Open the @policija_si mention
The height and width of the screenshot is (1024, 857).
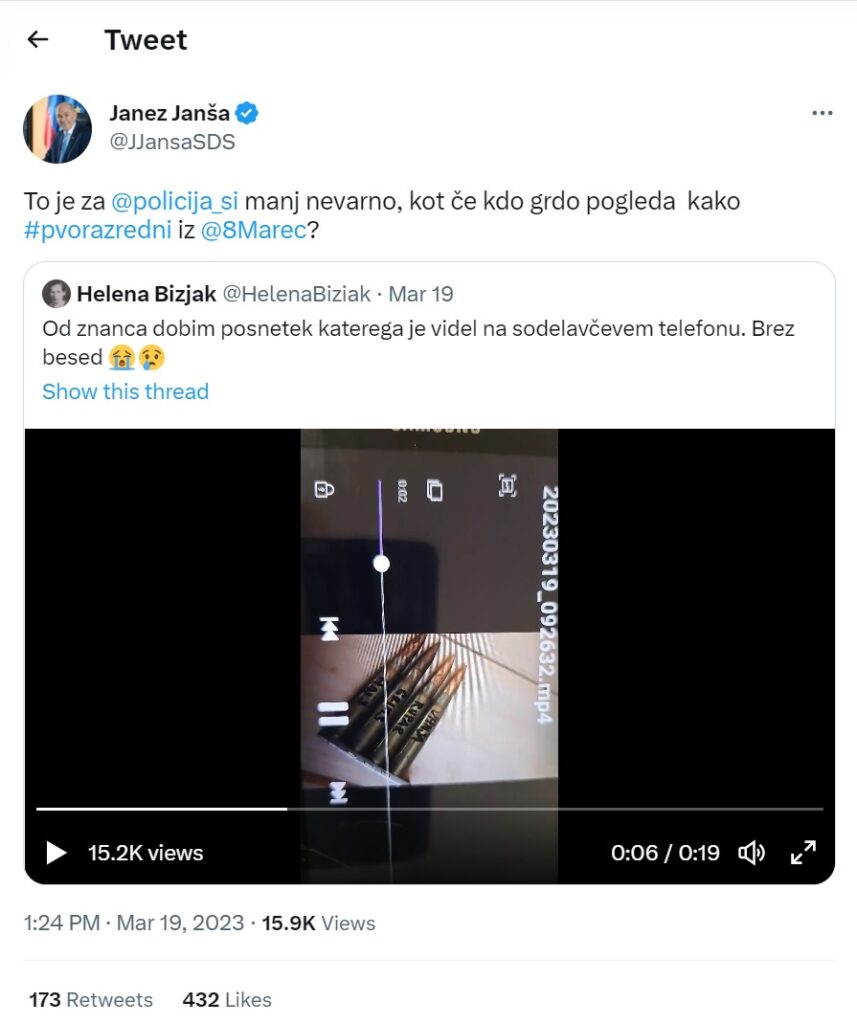[x=175, y=201]
